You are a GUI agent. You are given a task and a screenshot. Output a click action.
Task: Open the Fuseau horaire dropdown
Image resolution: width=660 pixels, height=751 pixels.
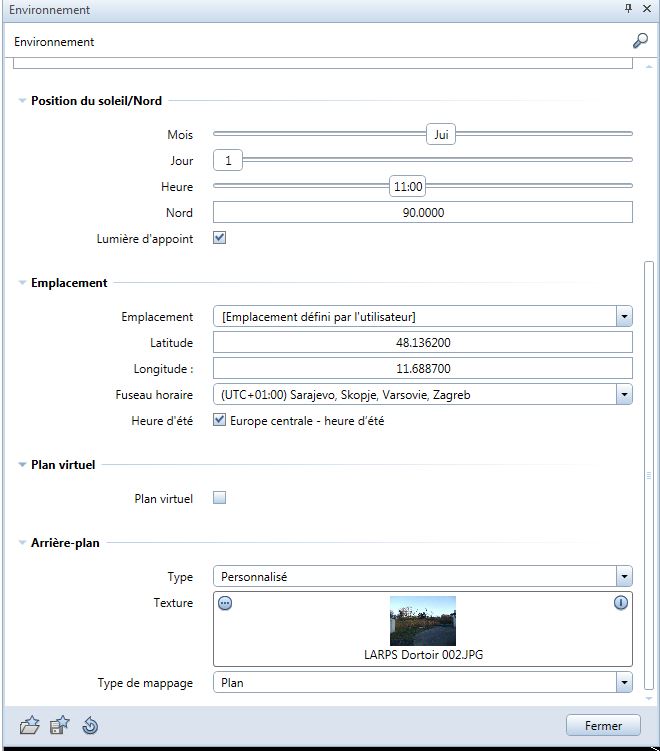(624, 395)
